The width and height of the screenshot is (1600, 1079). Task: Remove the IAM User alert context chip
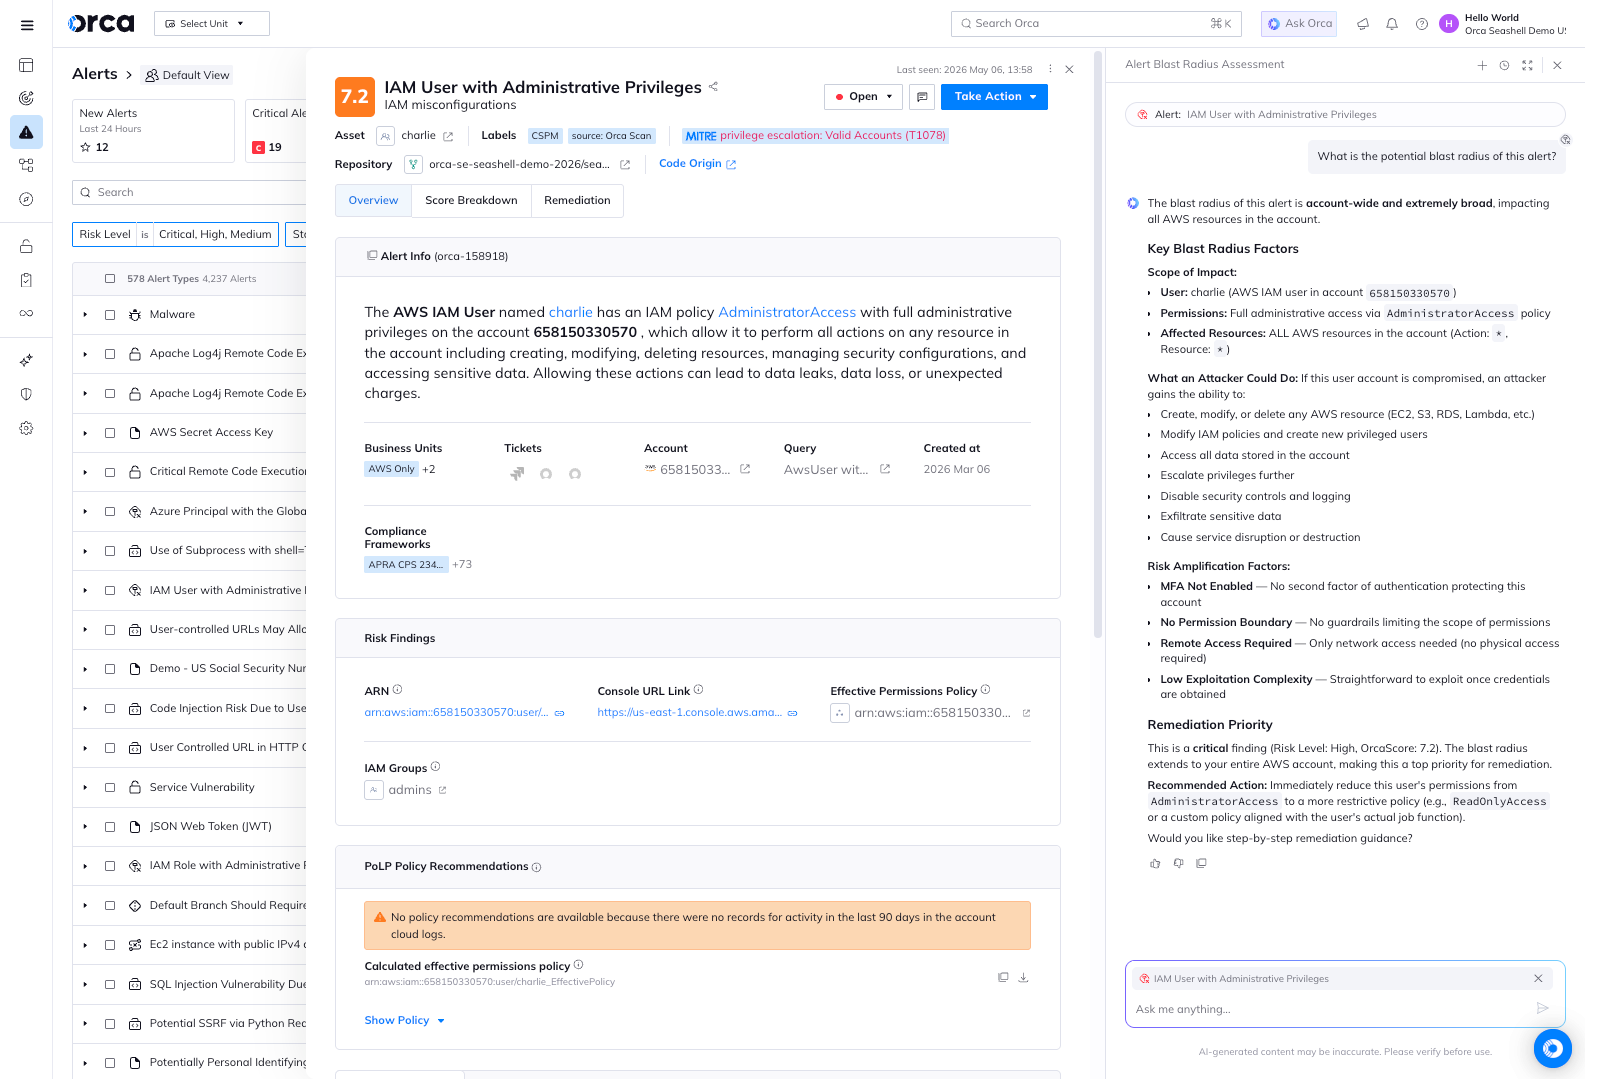pos(1538,979)
